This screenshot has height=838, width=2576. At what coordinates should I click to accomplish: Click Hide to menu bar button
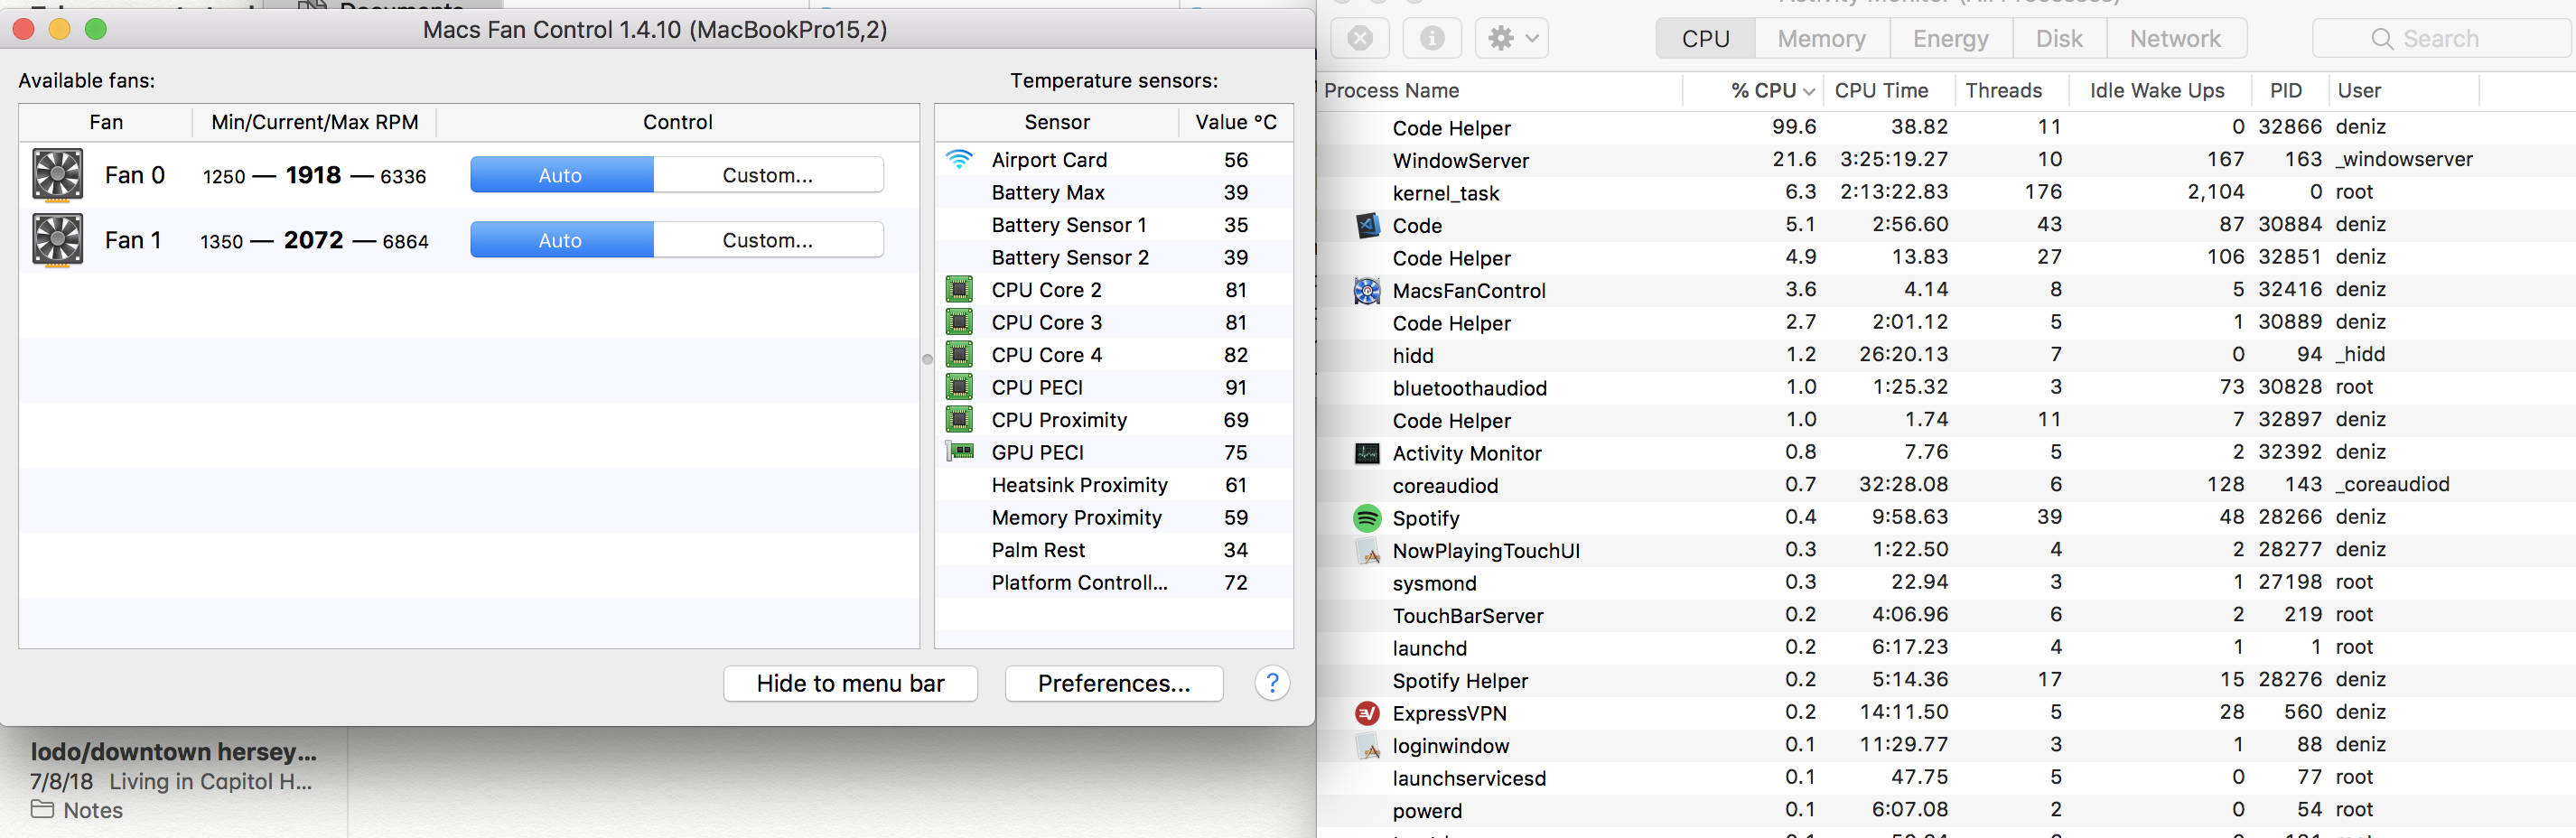coord(850,683)
